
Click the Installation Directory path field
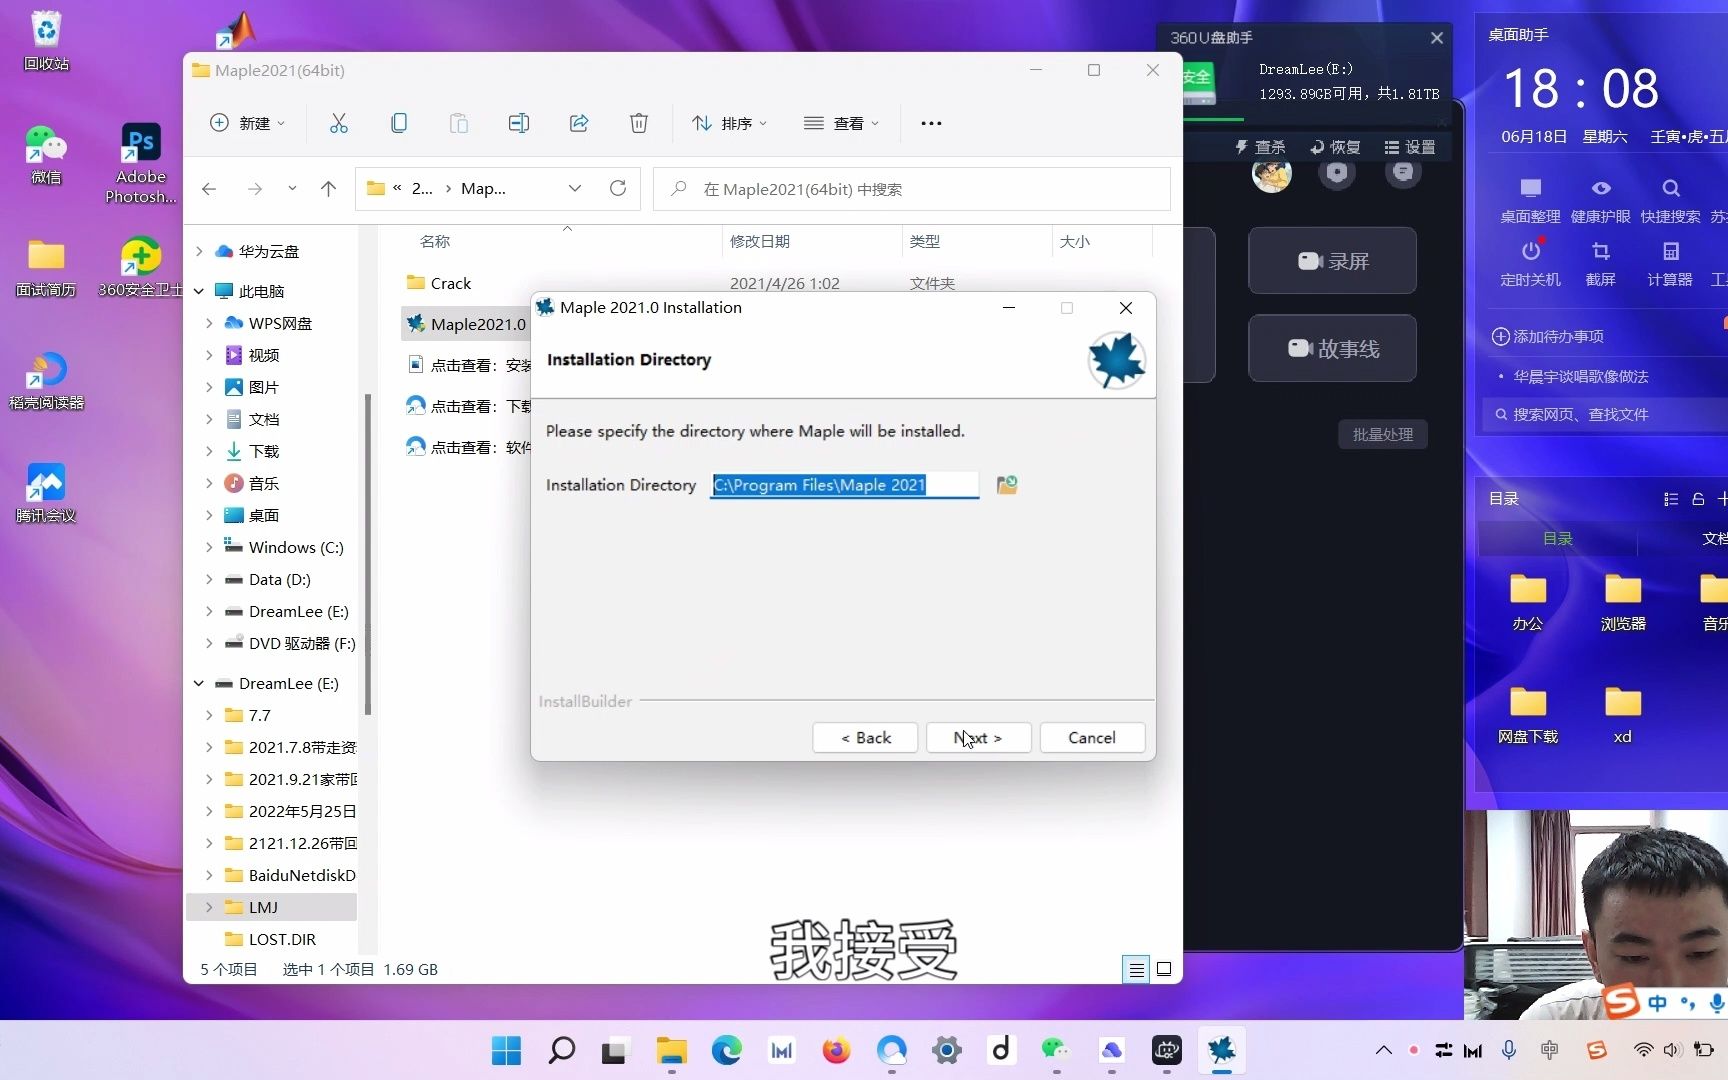pos(845,485)
